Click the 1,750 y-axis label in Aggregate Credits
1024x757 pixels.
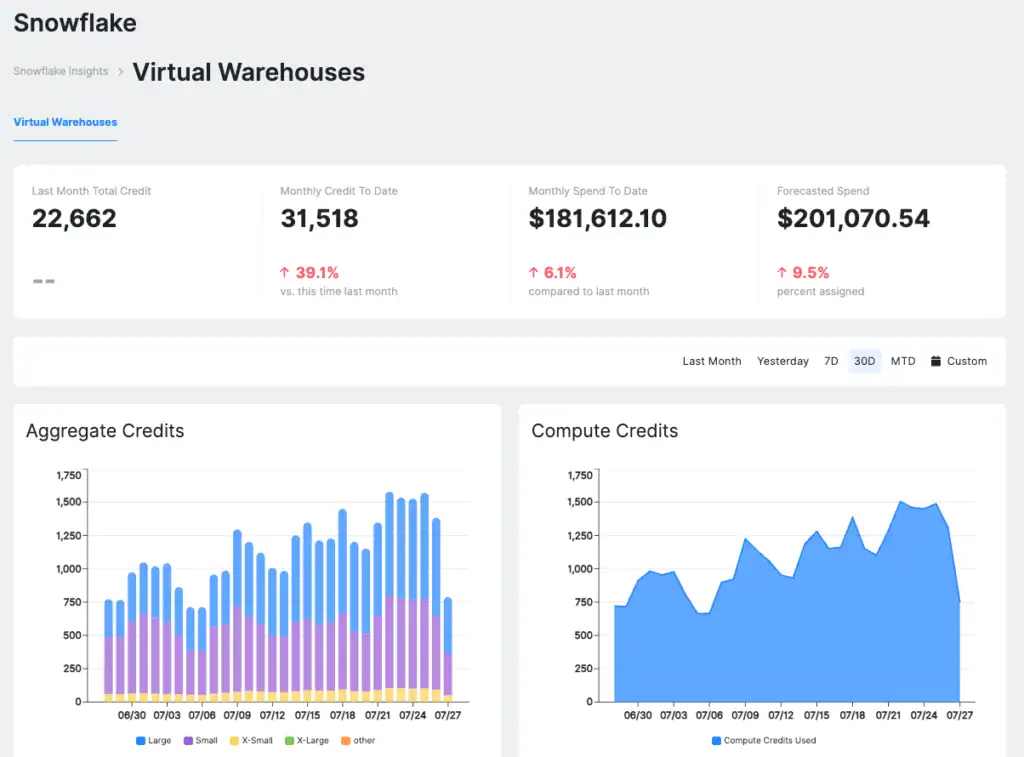(69, 475)
